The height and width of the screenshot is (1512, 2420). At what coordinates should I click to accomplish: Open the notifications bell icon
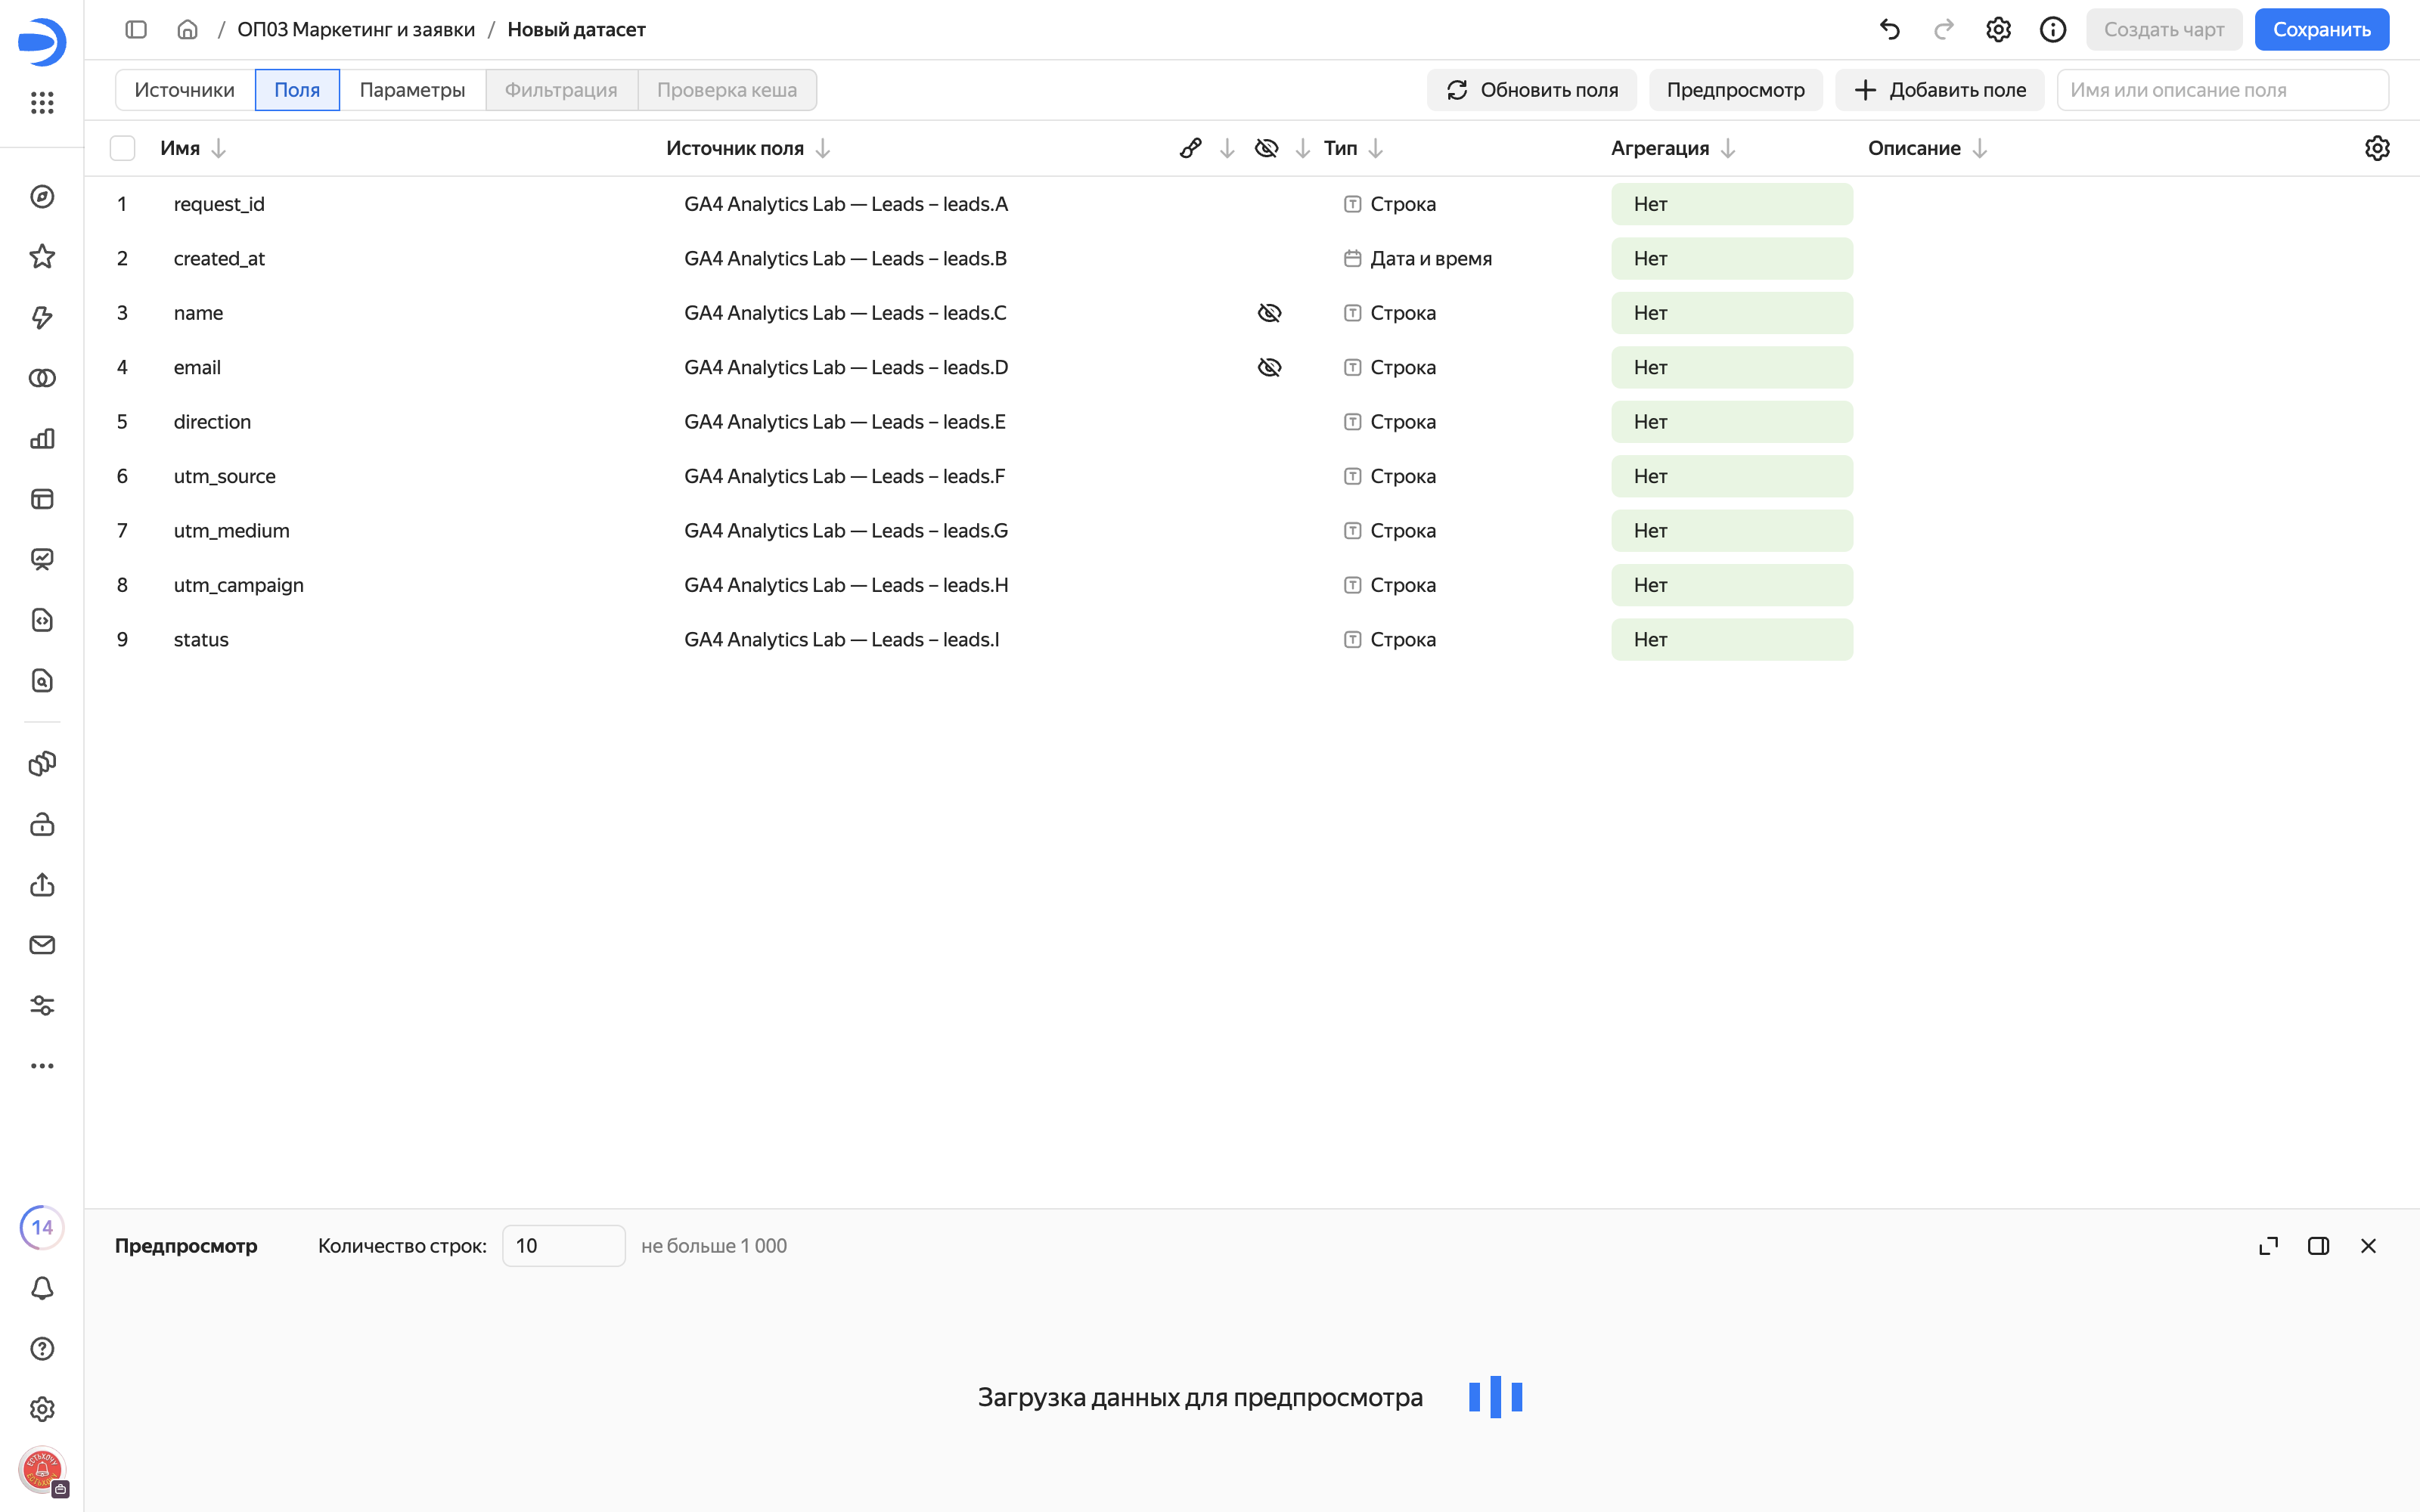click(x=42, y=1288)
